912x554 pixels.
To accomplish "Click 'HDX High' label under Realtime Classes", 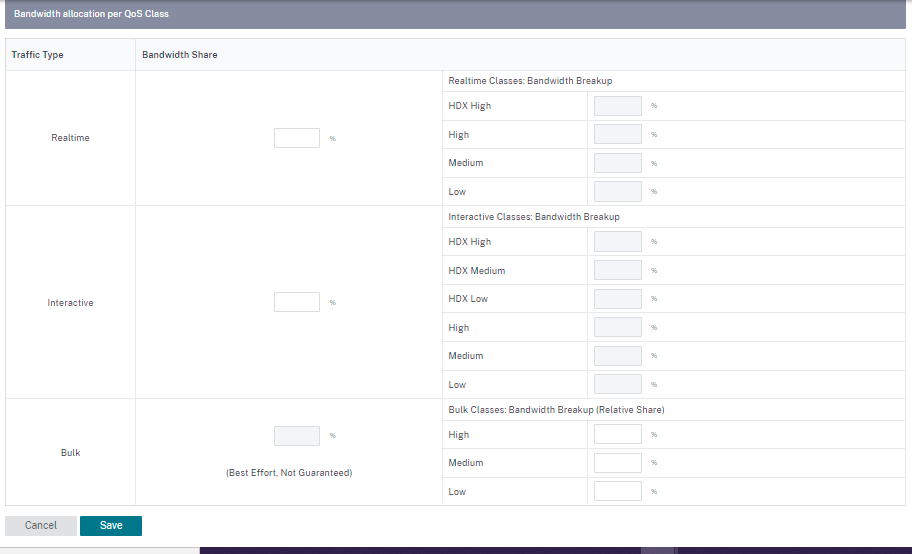I will pyautogui.click(x=469, y=106).
